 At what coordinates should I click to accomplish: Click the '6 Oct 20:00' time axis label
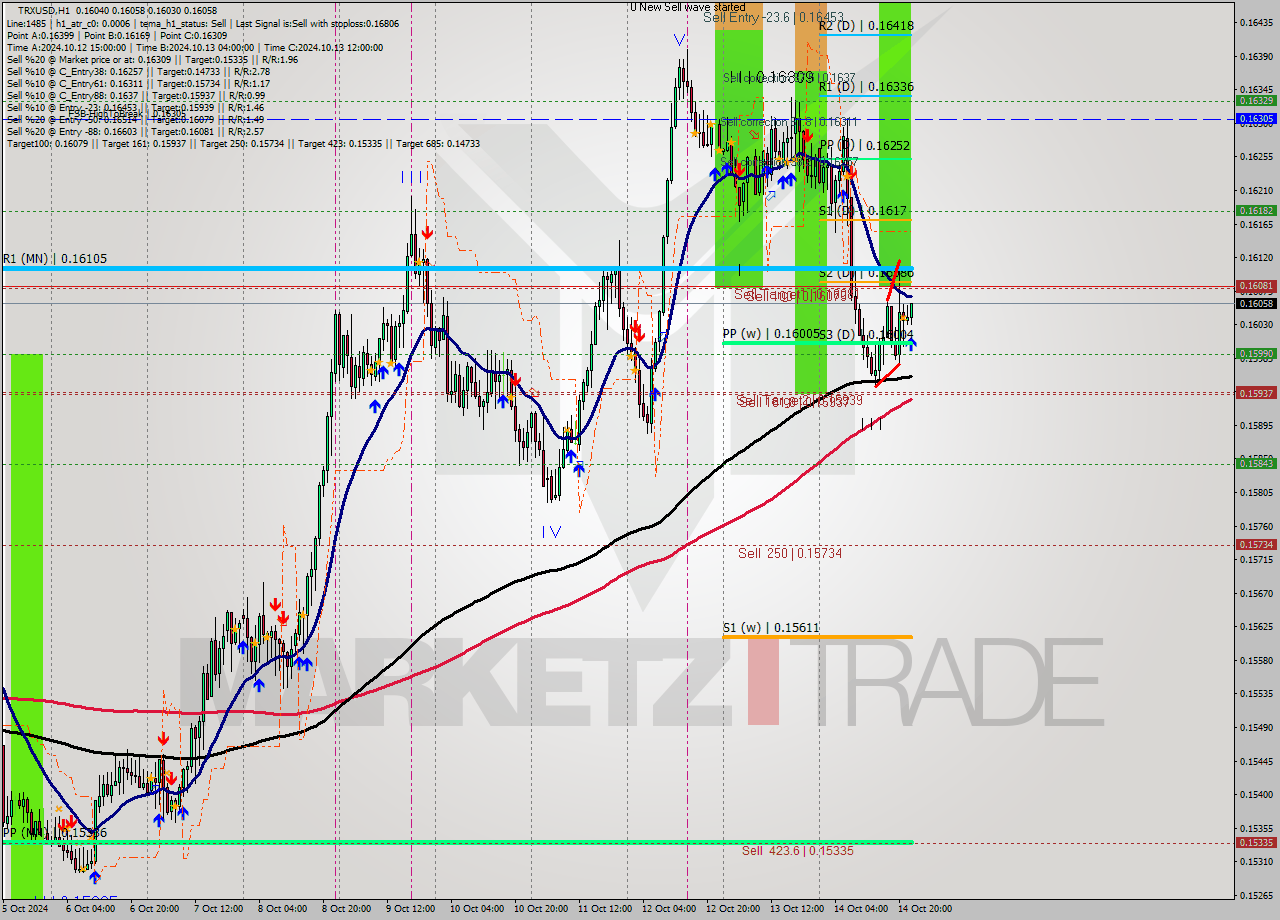[153, 909]
